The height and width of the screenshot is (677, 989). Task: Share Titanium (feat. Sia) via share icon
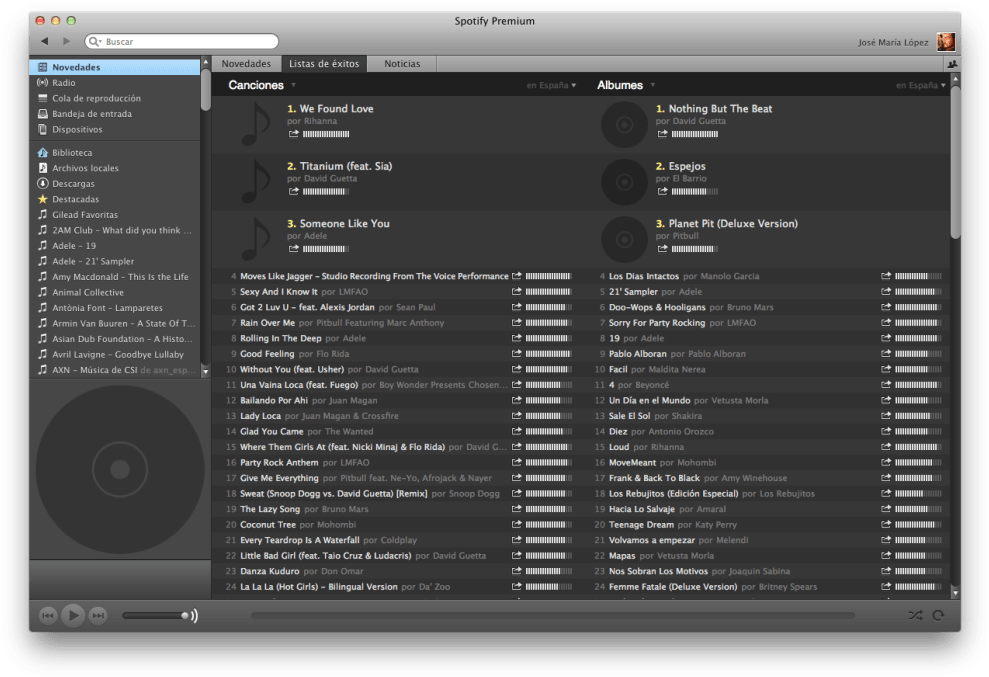(293, 191)
